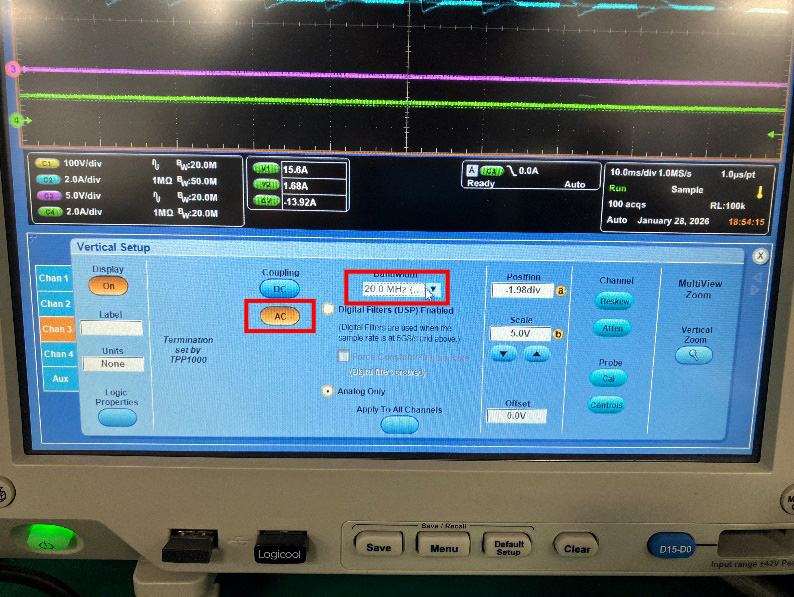This screenshot has width=794, height=597.
Task: Open the Bandwidth dropdown list
Action: [x=433, y=289]
